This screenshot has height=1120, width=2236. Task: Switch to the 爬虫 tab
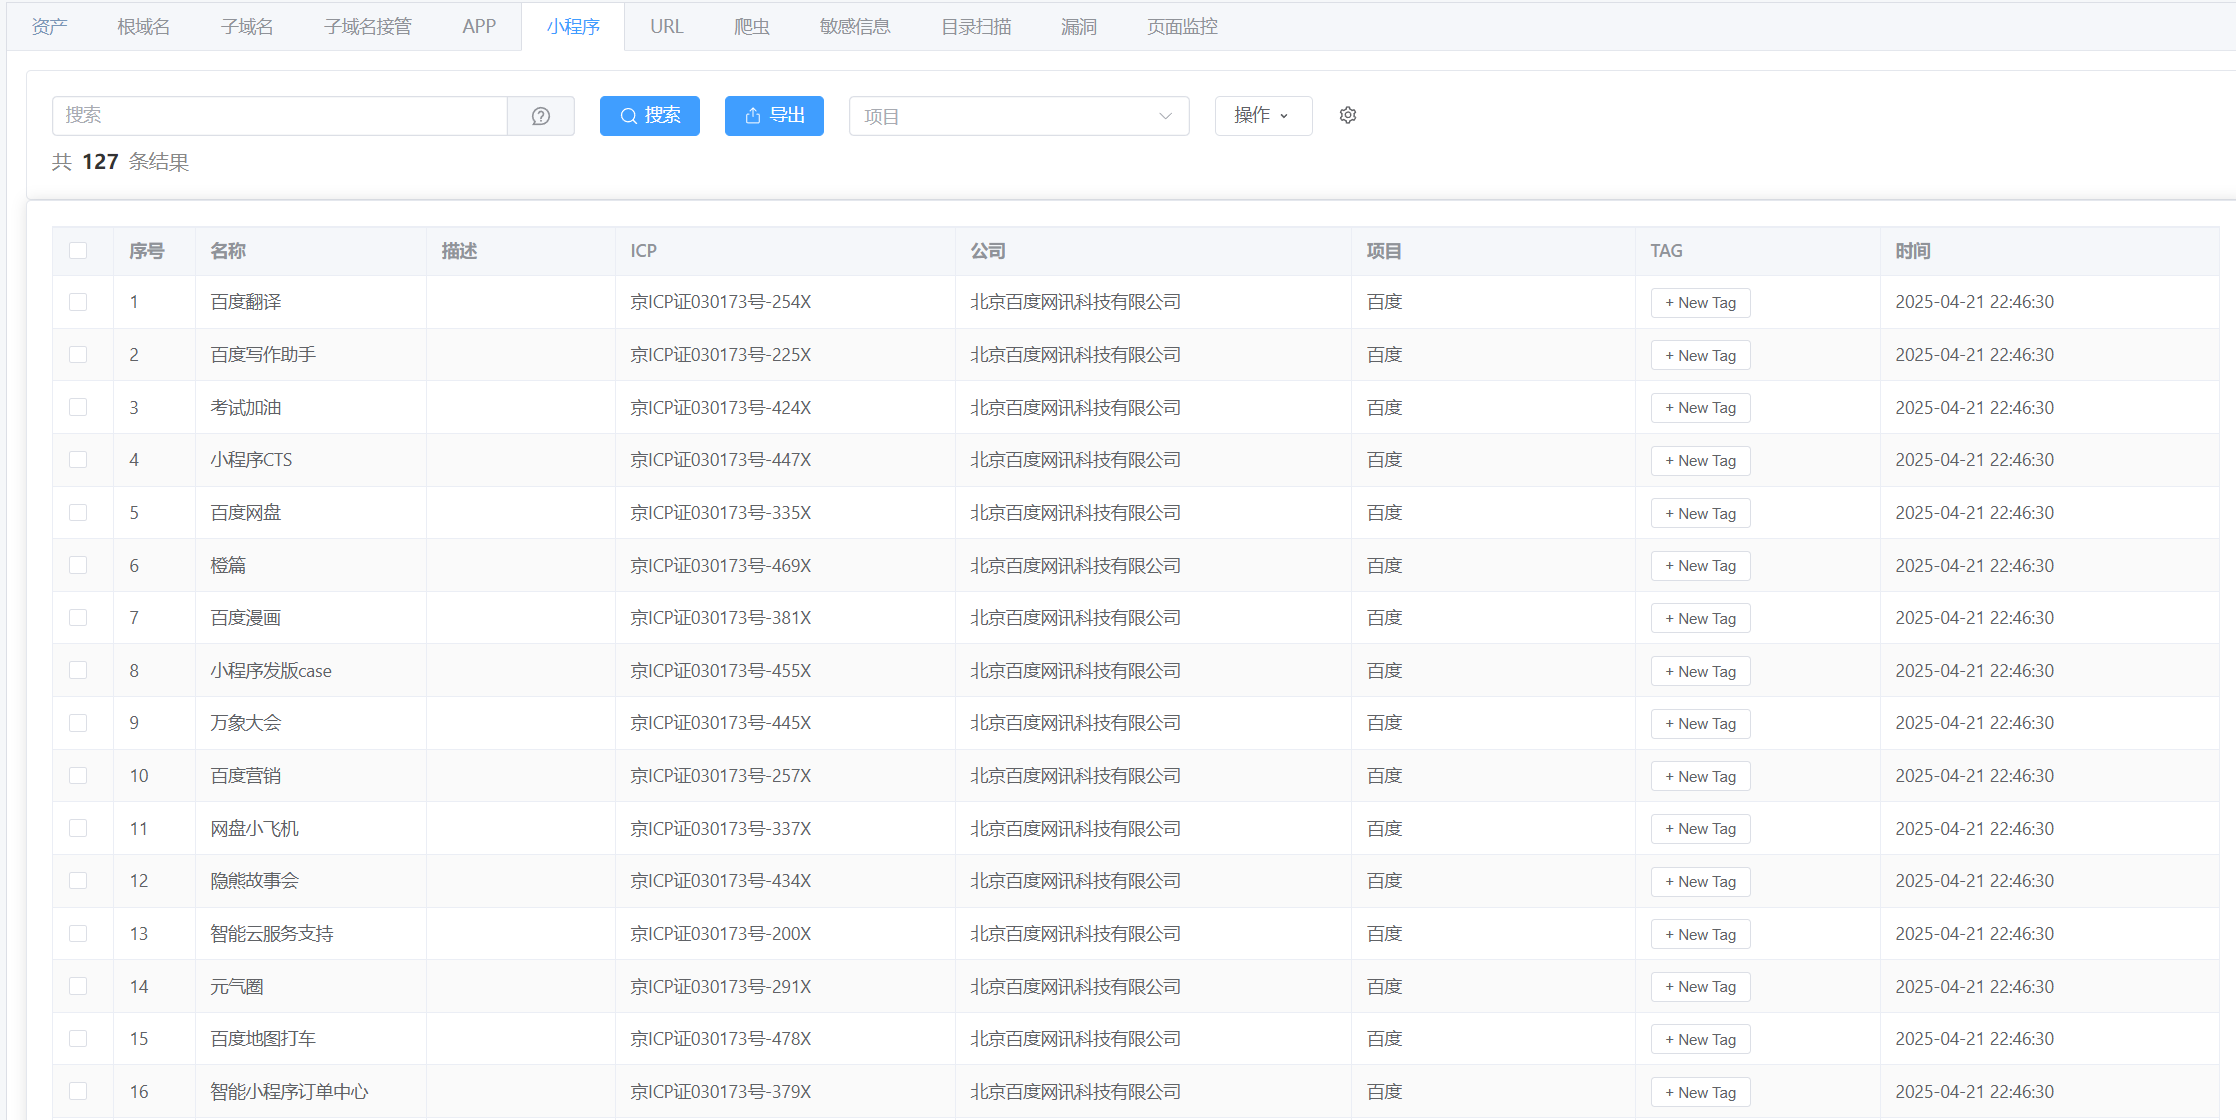point(752,27)
